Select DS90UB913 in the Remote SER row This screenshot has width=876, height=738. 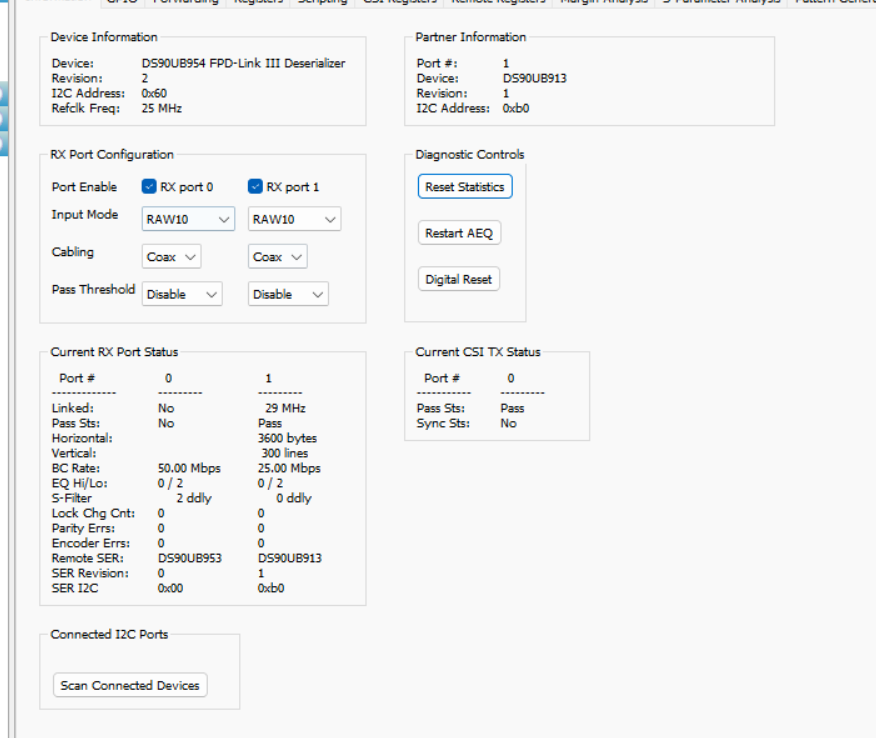tap(290, 558)
